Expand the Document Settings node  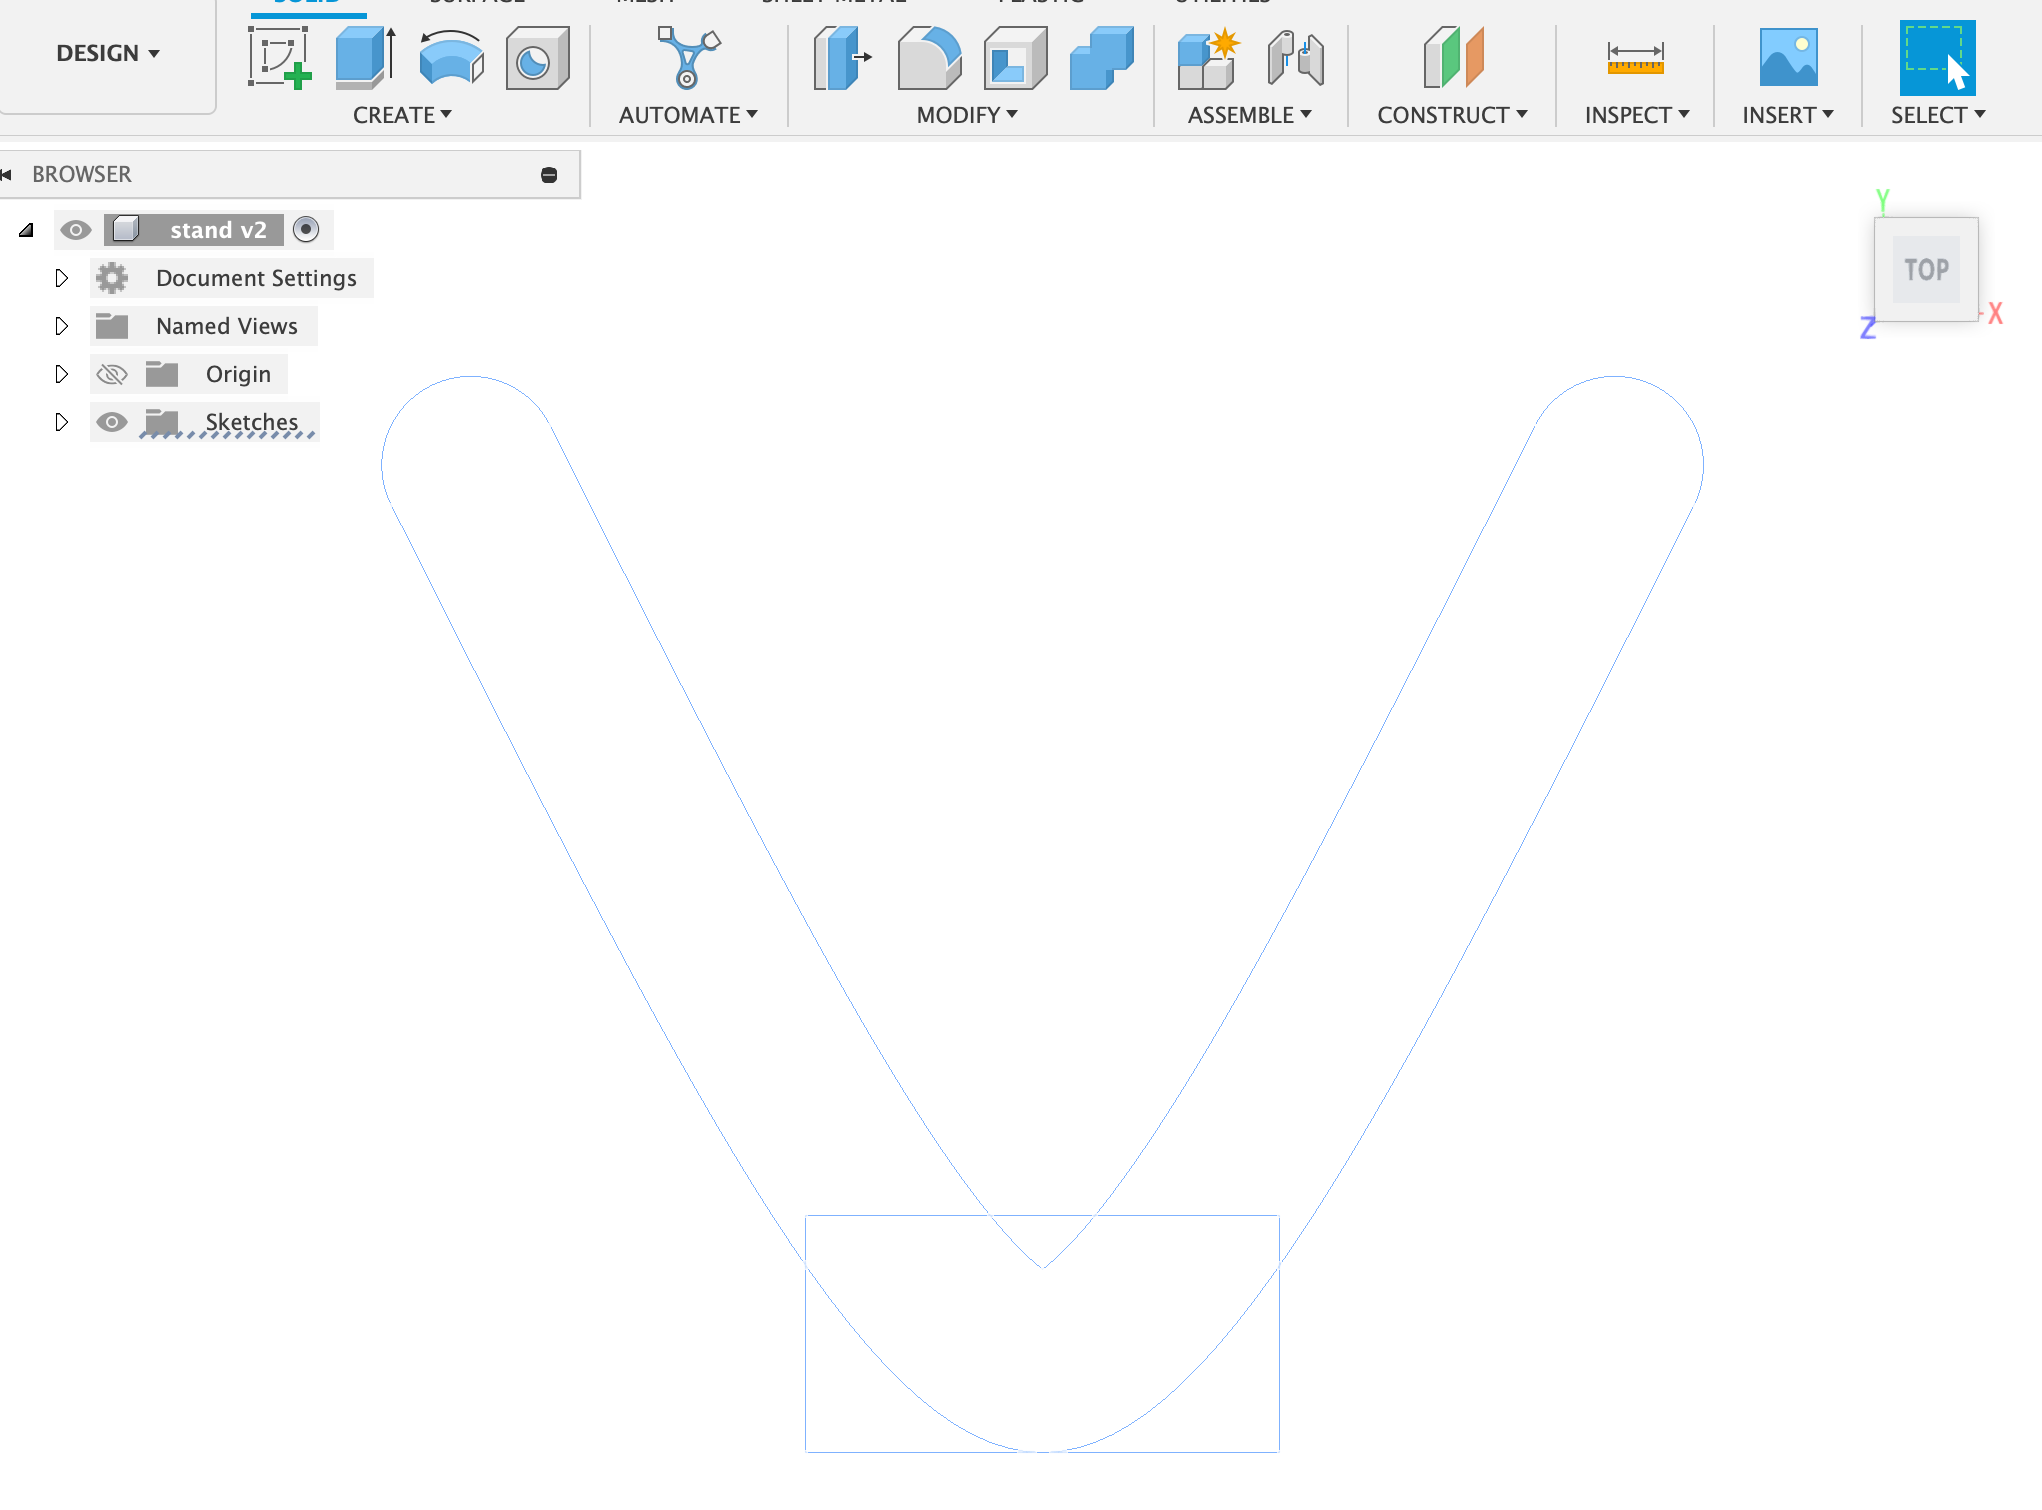click(x=61, y=277)
